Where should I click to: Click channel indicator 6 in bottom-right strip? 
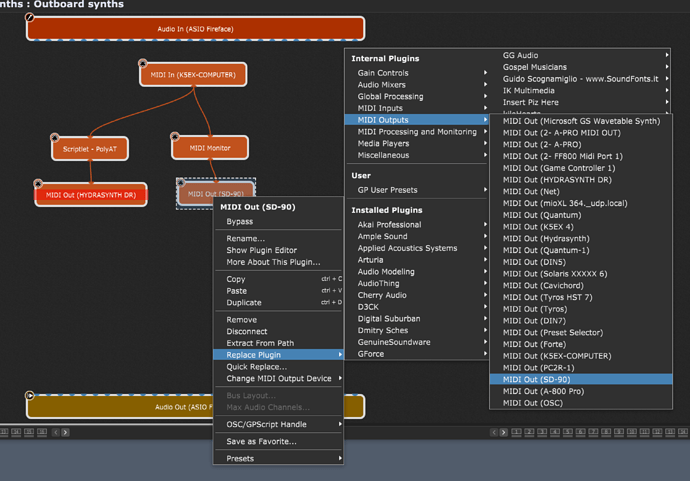tap(580, 432)
